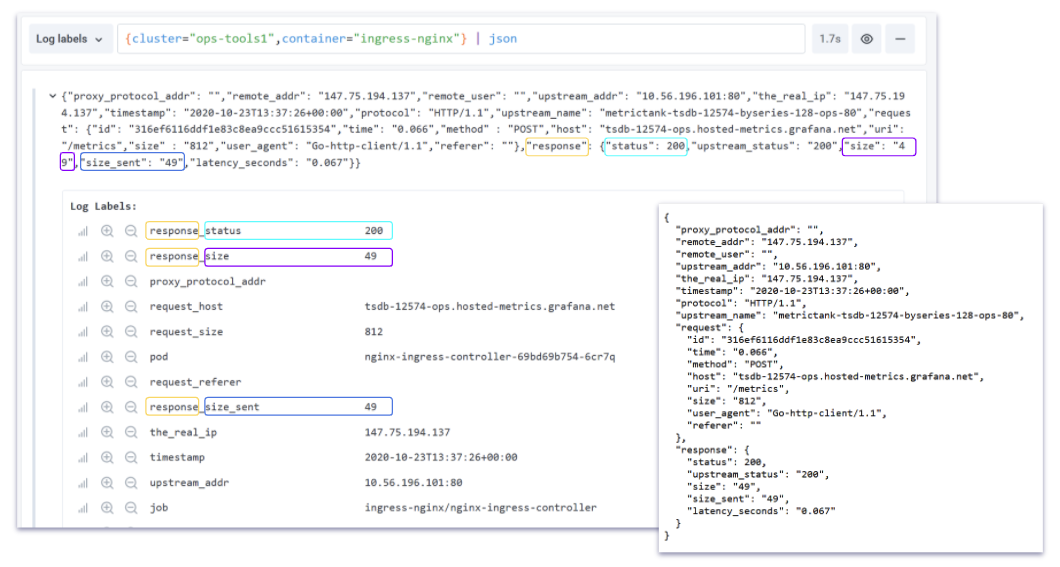Filter for value of the_real_ip label
1060x567 pixels.
(107, 432)
